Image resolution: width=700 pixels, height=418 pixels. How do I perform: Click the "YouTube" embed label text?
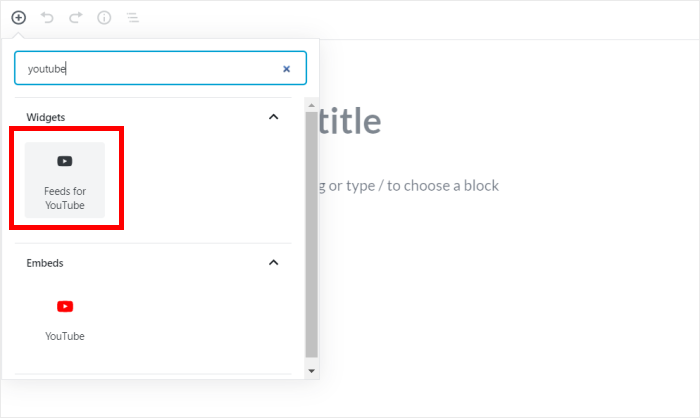[x=65, y=336]
